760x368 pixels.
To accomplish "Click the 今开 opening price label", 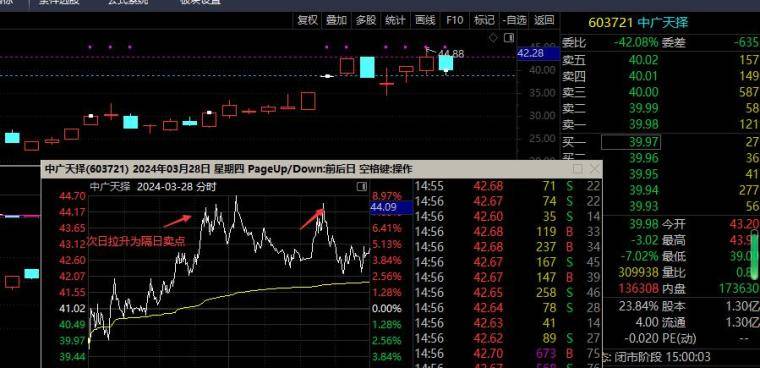I will click(x=674, y=224).
